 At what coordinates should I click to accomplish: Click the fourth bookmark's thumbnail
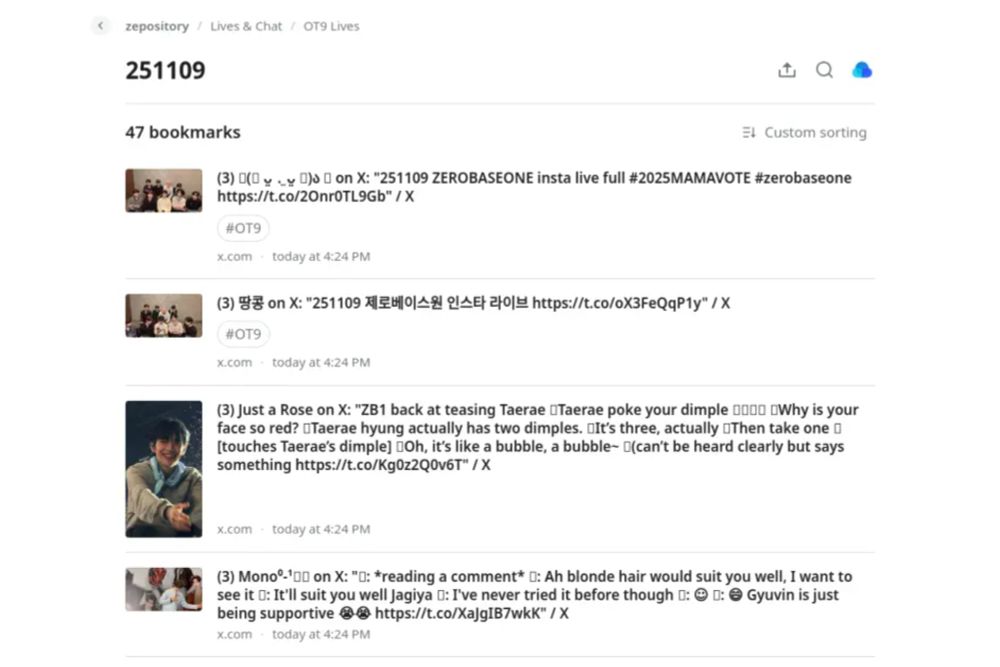pyautogui.click(x=164, y=589)
